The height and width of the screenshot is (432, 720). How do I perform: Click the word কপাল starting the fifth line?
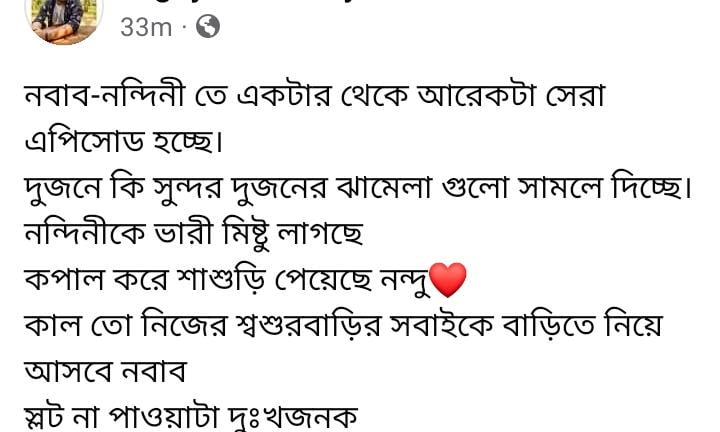(x=64, y=279)
